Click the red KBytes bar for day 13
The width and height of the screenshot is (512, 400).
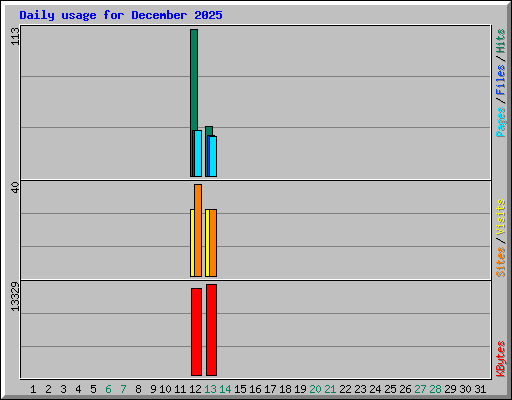211,330
